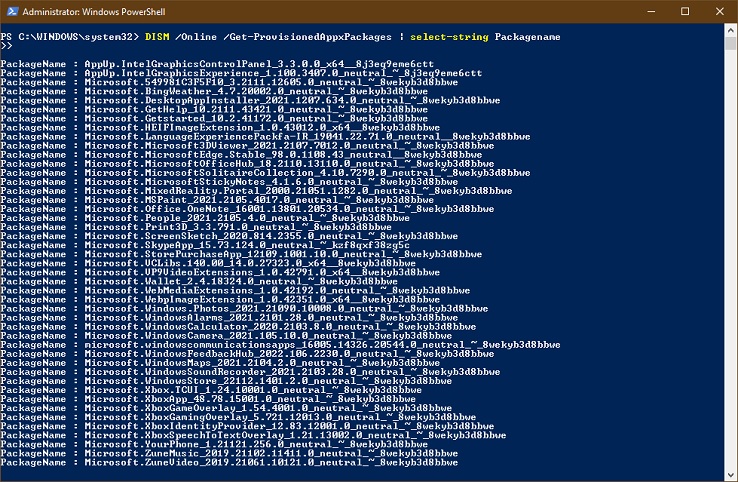Select the Microsoft.SkypeApp package line
This screenshot has width=738, height=482.
coord(205,245)
